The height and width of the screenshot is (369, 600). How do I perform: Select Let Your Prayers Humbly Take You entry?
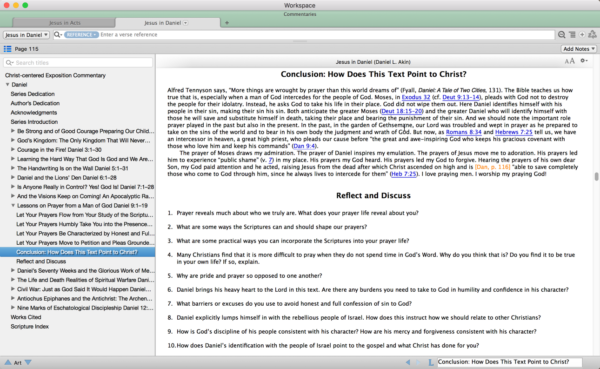[84, 224]
